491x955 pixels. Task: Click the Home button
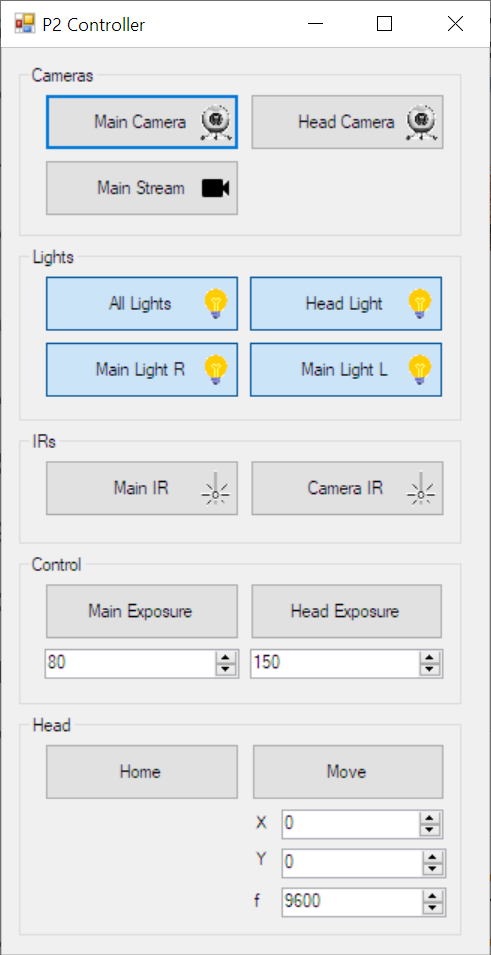pyautogui.click(x=142, y=772)
